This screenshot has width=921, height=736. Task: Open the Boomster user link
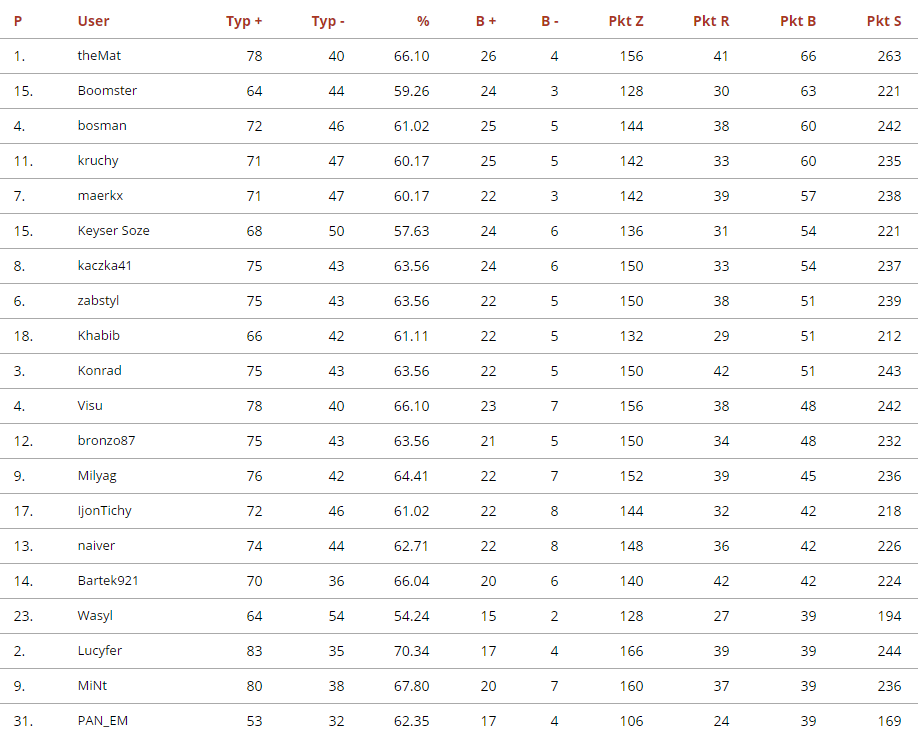pos(107,91)
